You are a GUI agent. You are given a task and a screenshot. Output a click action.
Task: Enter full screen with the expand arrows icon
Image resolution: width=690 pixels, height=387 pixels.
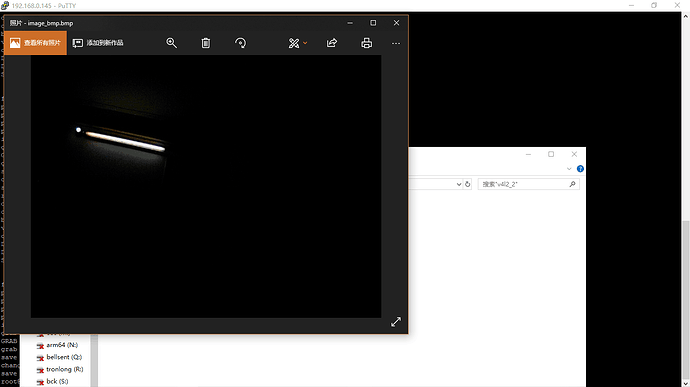396,322
